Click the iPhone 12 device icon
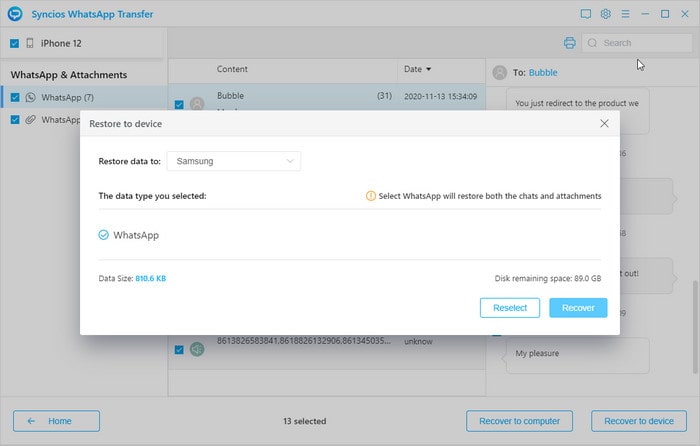 tap(30, 43)
